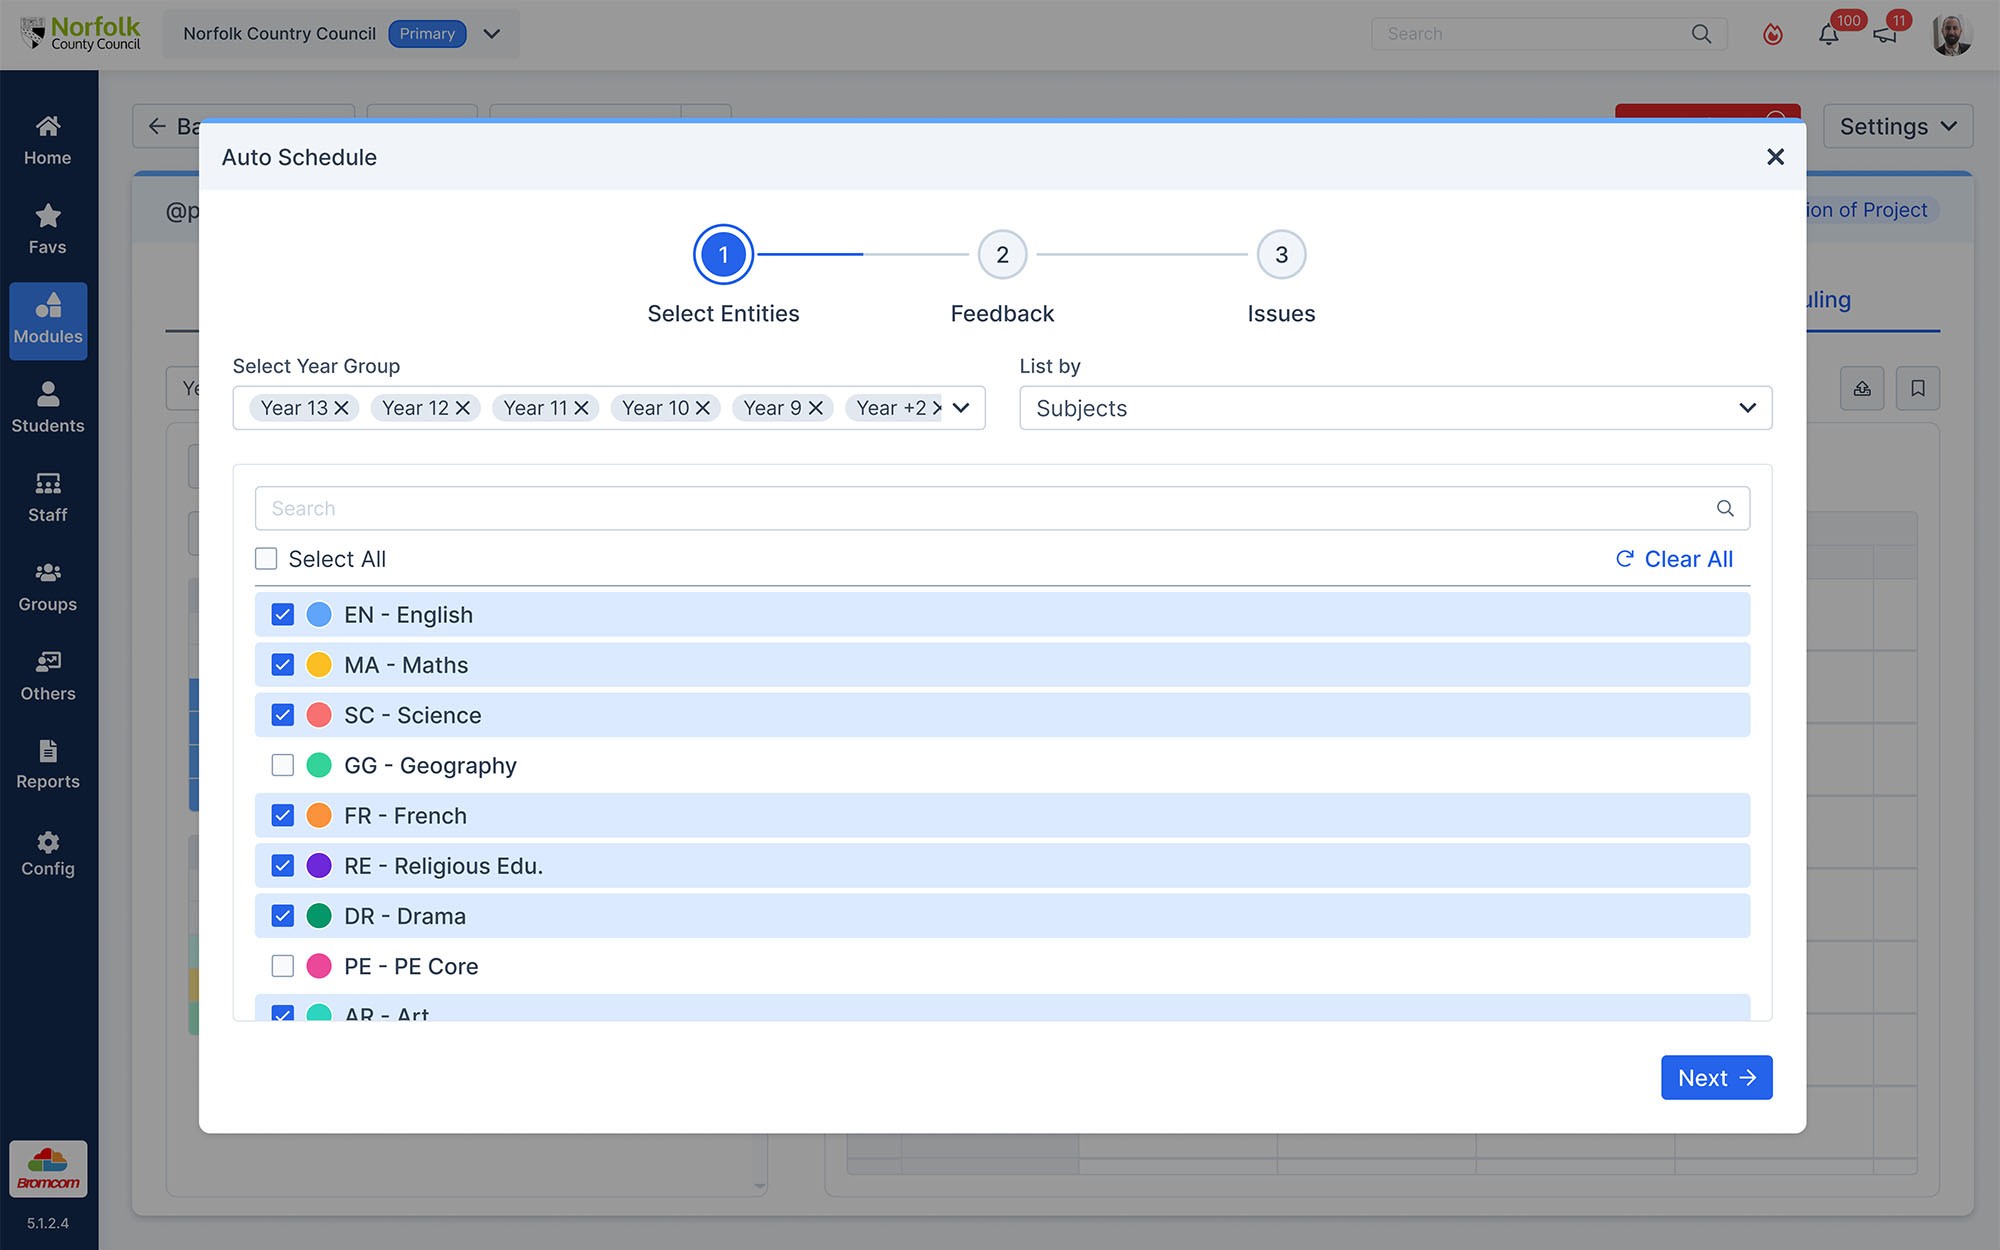Check the GG - Geography checkbox

(x=283, y=765)
